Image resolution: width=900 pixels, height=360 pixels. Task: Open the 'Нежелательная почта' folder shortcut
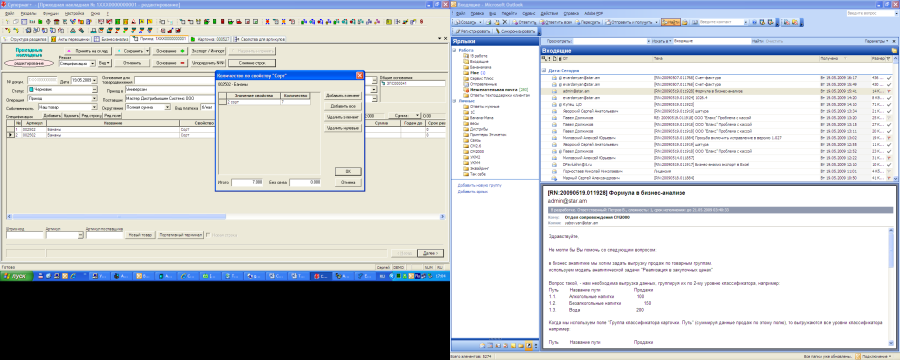(x=494, y=90)
